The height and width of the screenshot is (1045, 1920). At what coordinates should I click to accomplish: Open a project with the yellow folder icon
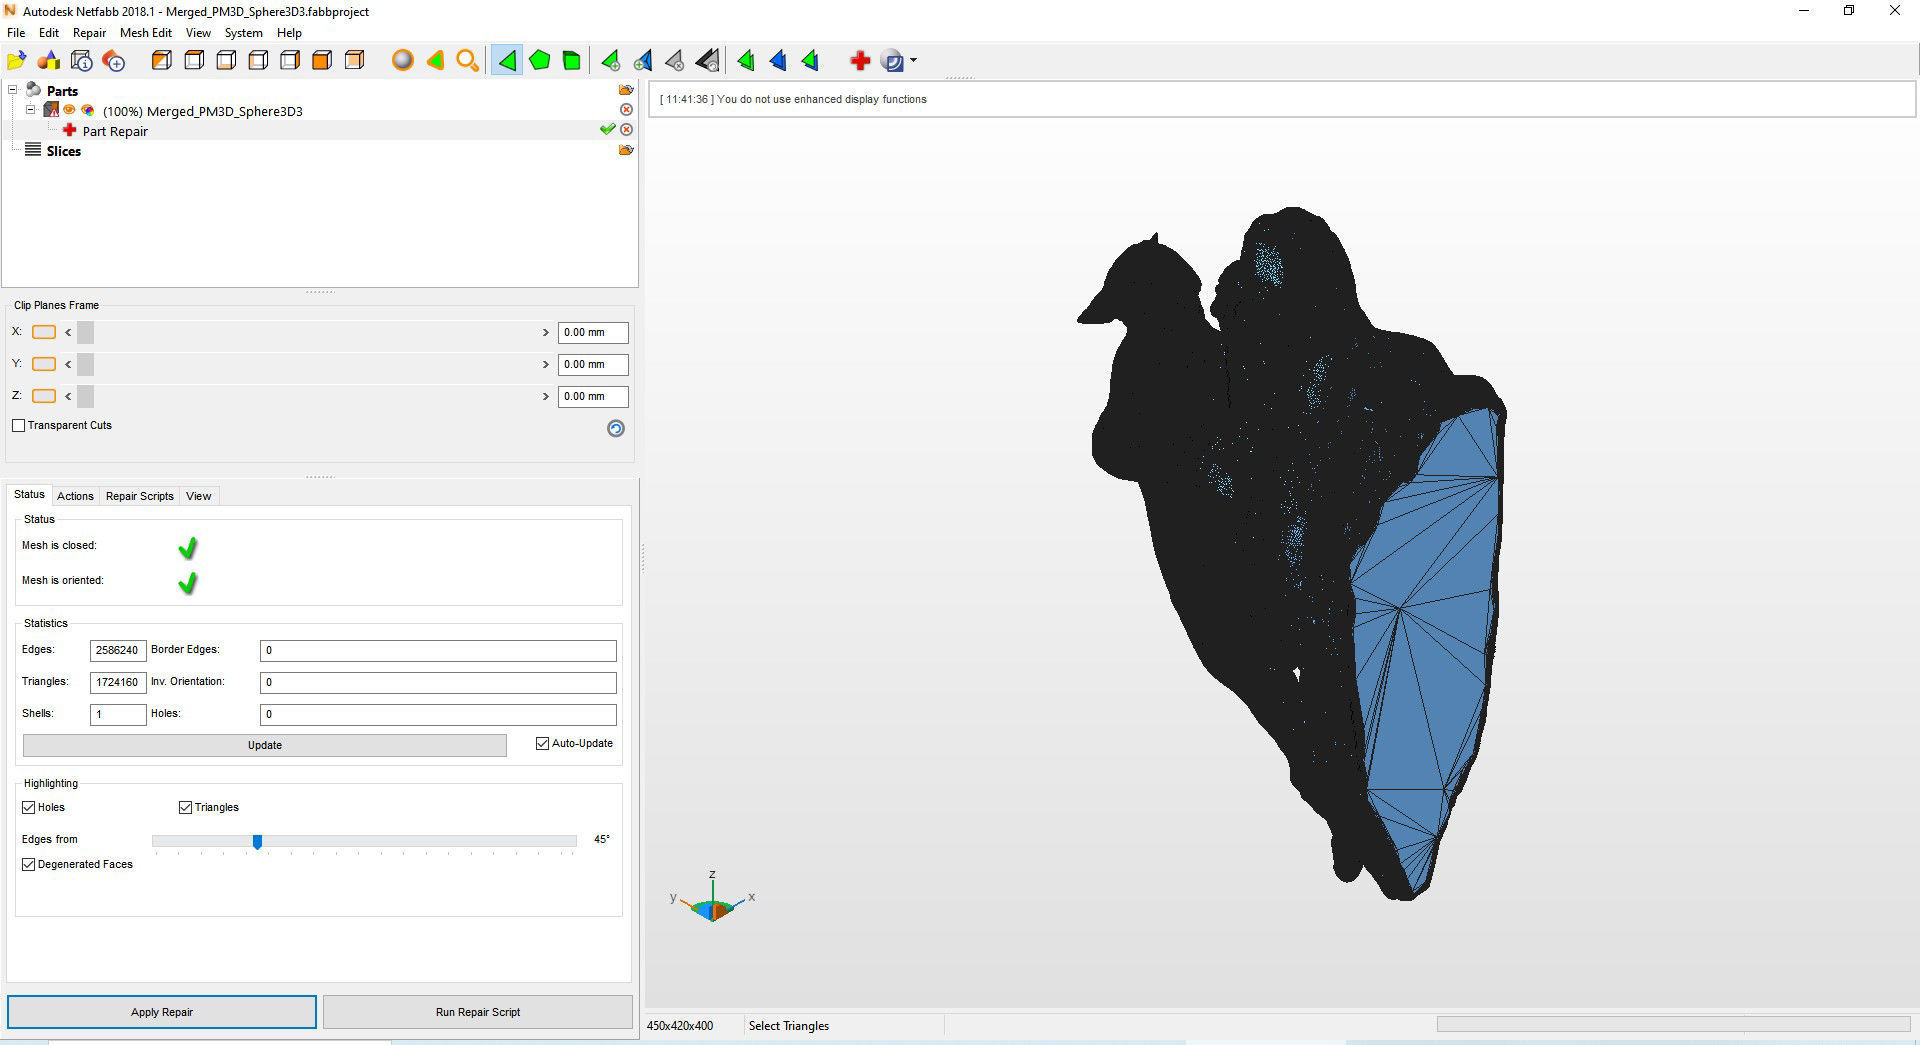click(x=17, y=61)
